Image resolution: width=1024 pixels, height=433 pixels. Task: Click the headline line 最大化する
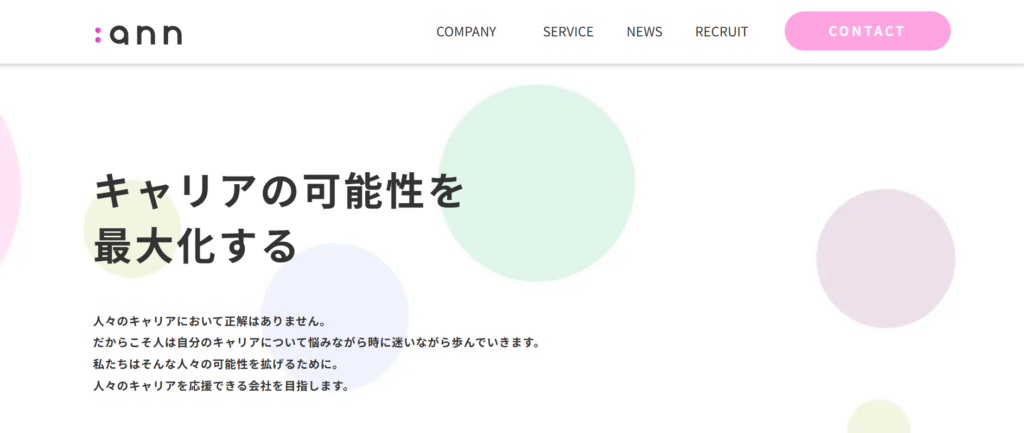coord(196,246)
